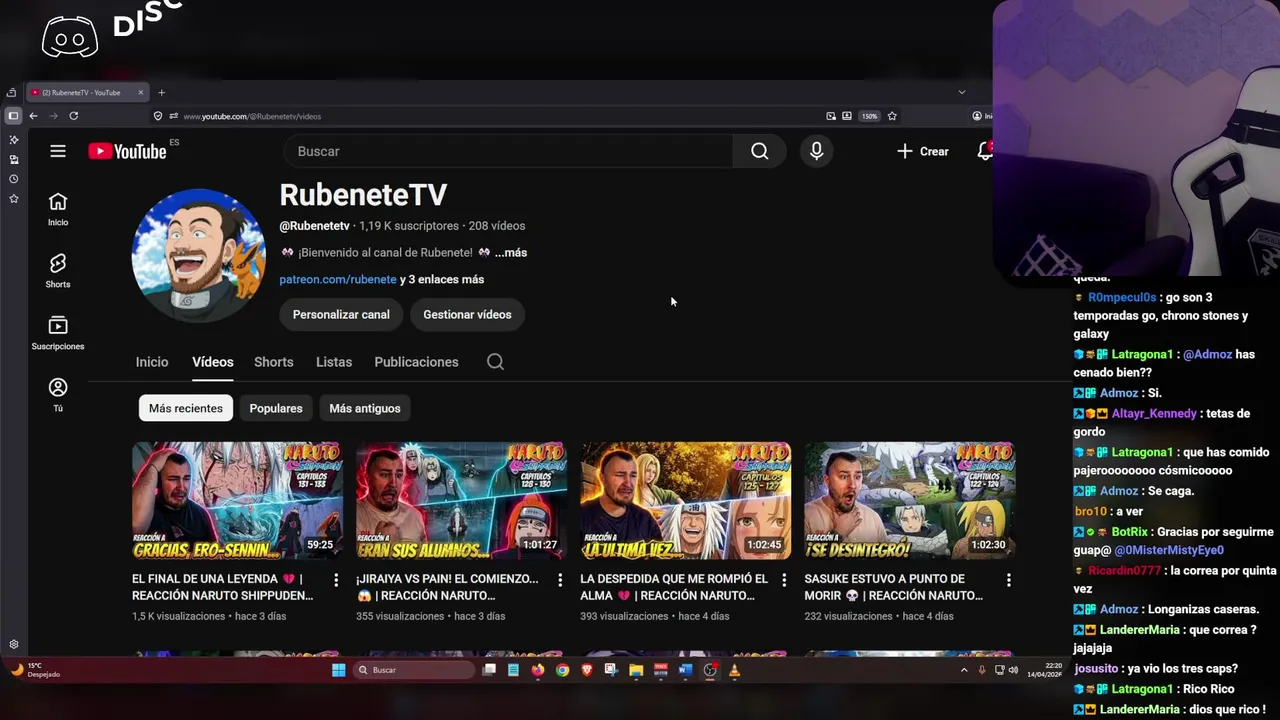
Task: Click the Crear button
Action: pyautogui.click(x=922, y=151)
